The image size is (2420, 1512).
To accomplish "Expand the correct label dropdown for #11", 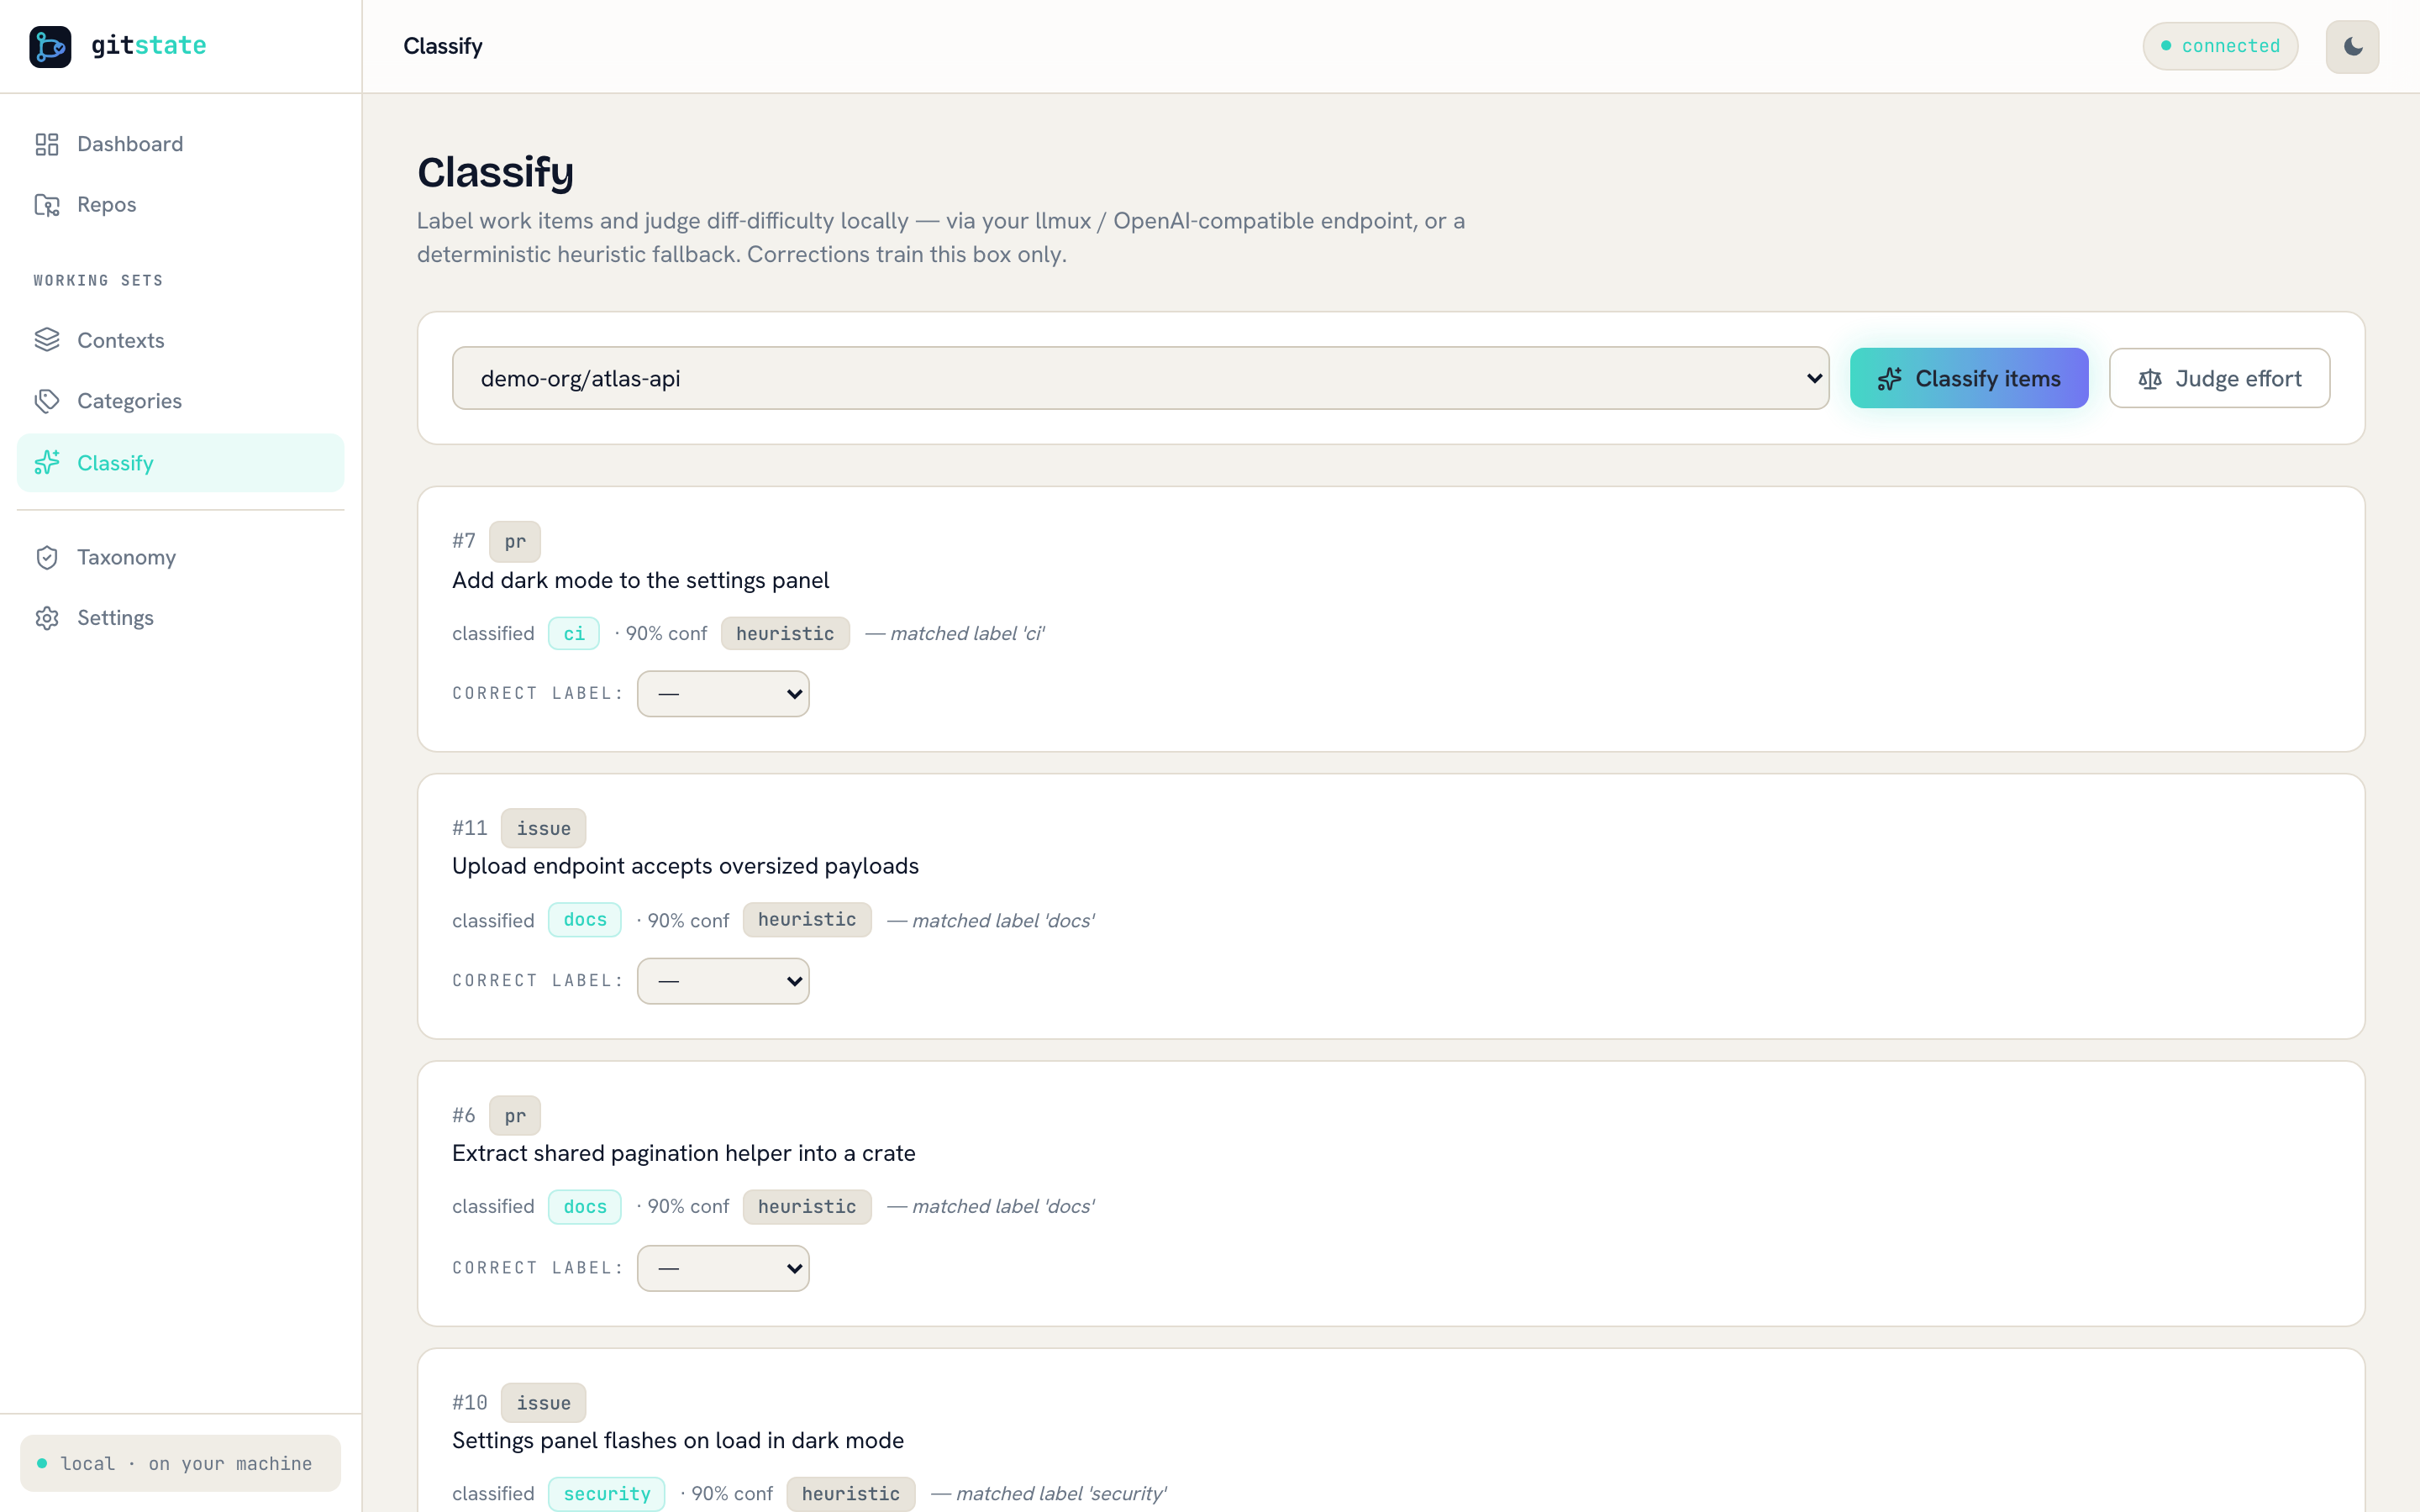I will (723, 981).
